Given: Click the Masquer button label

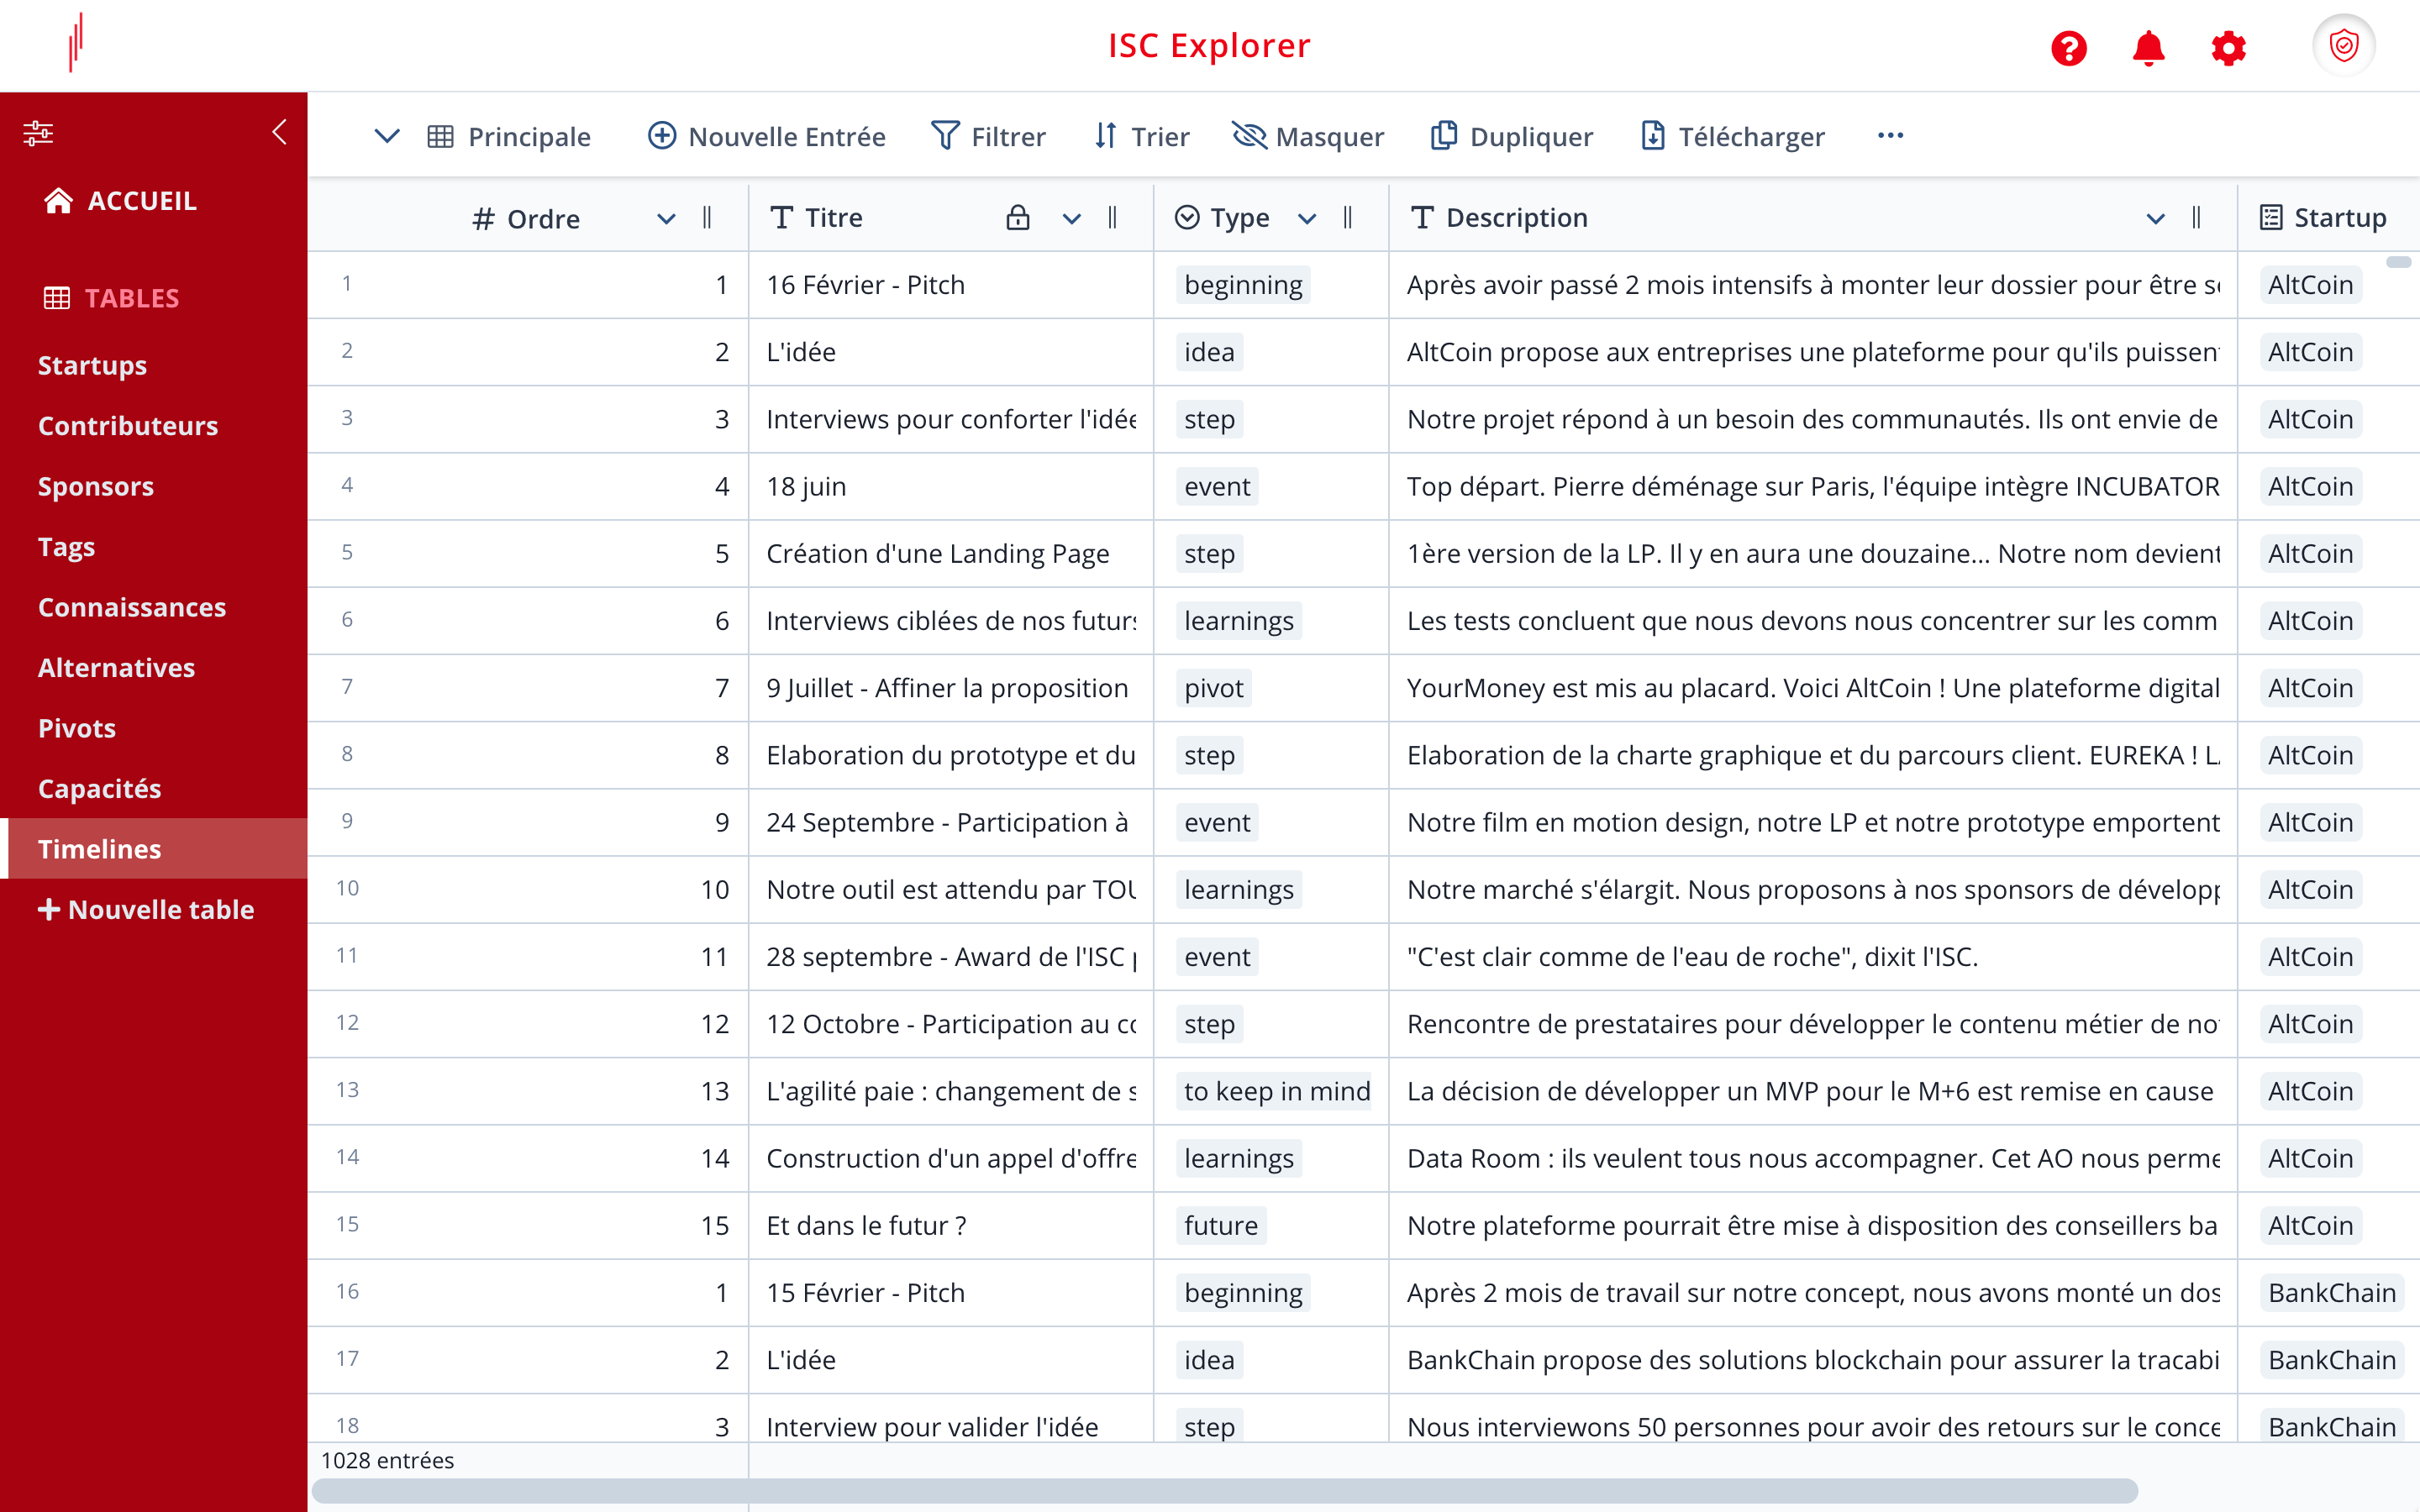Looking at the screenshot, I should coord(1329,136).
